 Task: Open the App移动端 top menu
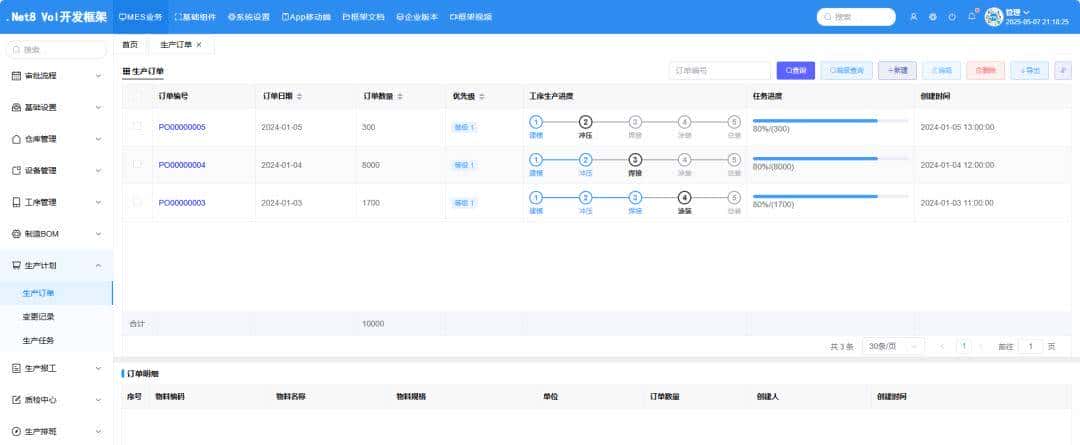pos(307,17)
